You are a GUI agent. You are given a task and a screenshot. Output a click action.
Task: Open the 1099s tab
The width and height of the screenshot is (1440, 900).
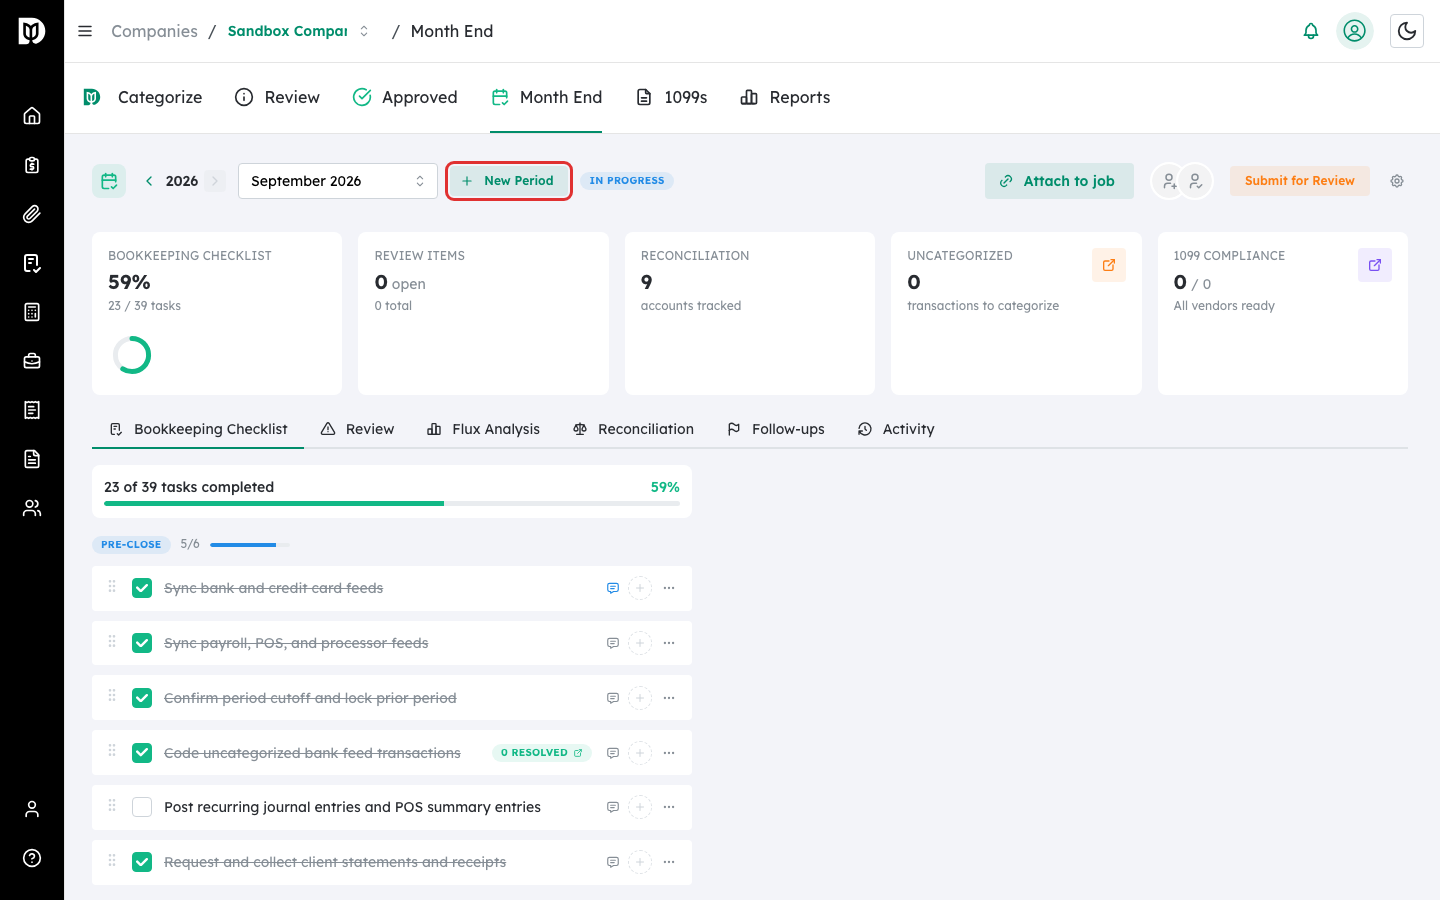(x=672, y=97)
